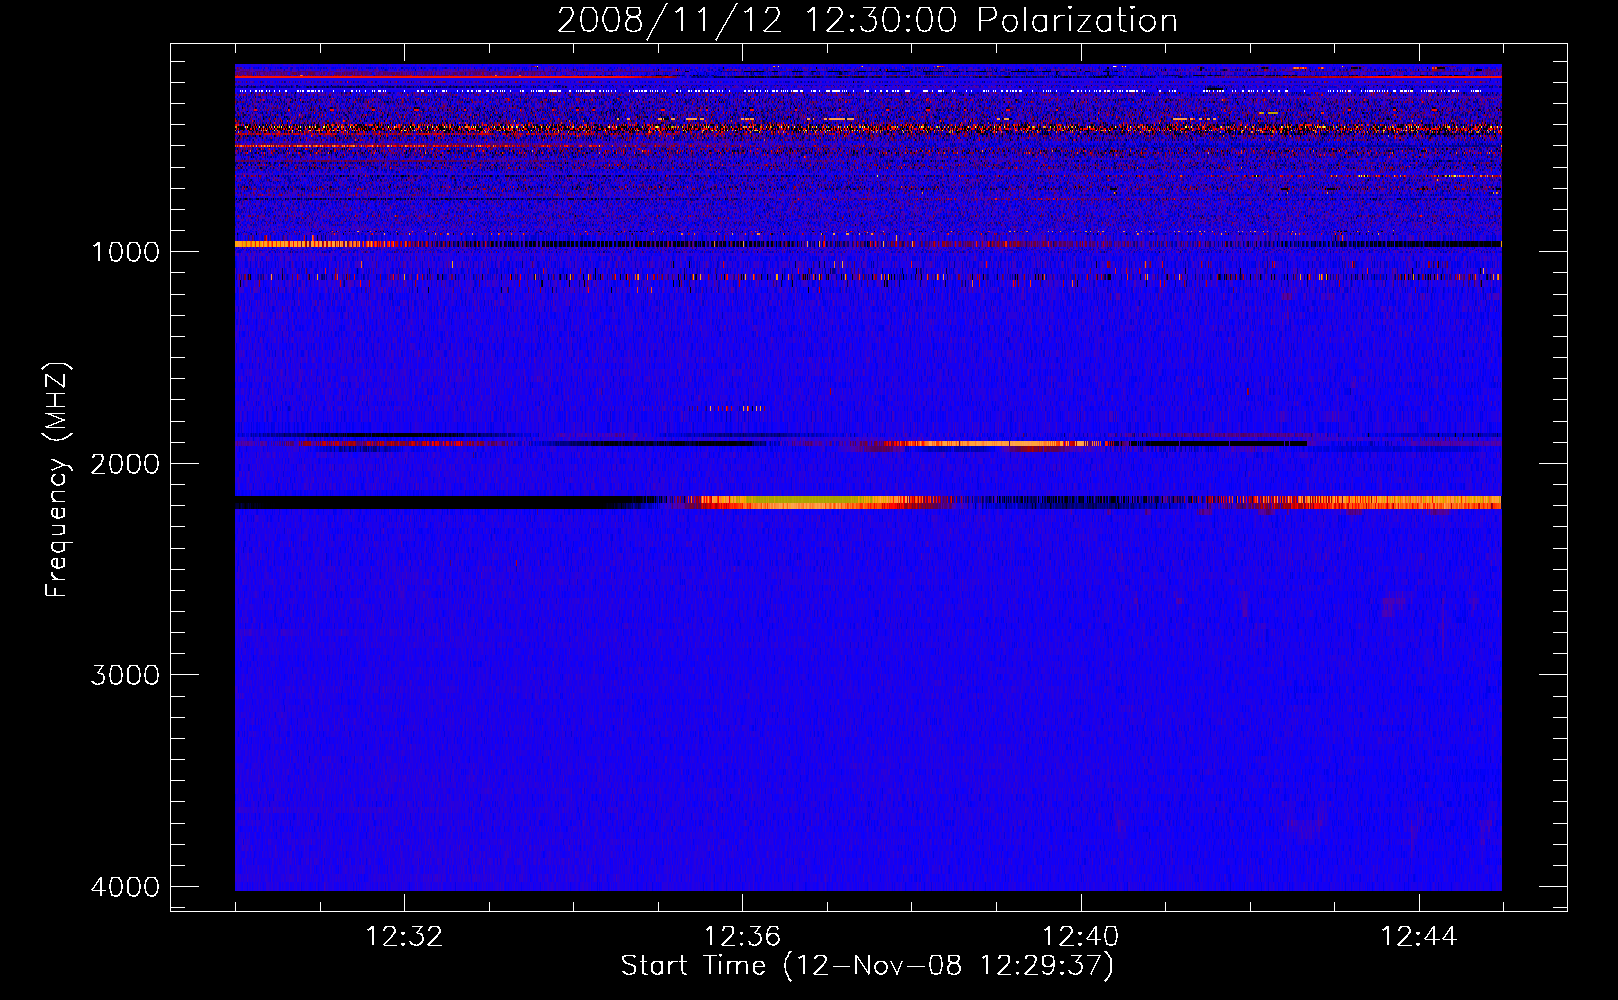The width and height of the screenshot is (1618, 1000).
Task: Click the 12:32 time tick label
Action: pos(404,937)
